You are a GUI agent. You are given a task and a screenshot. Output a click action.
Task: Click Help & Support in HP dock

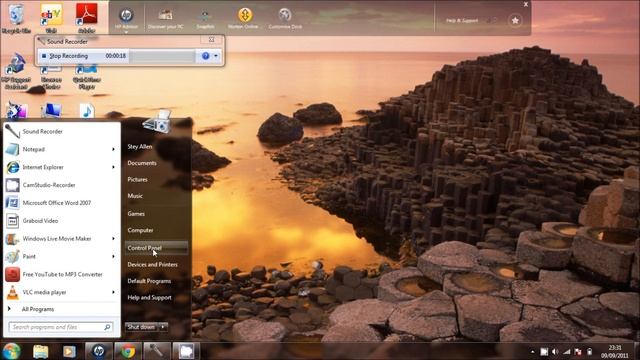point(462,20)
